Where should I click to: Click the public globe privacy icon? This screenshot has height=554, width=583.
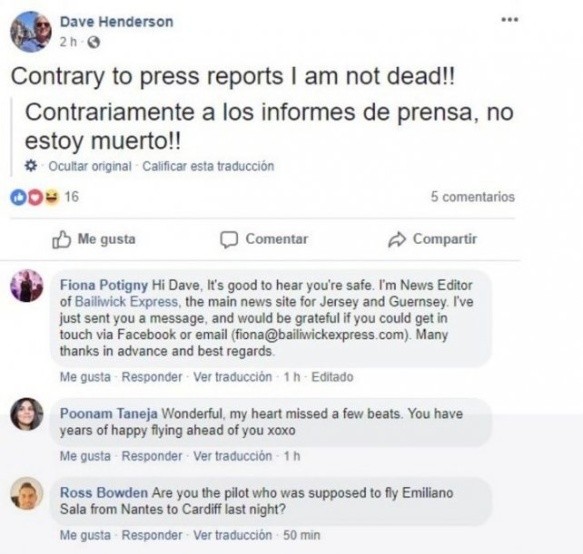tap(94, 42)
